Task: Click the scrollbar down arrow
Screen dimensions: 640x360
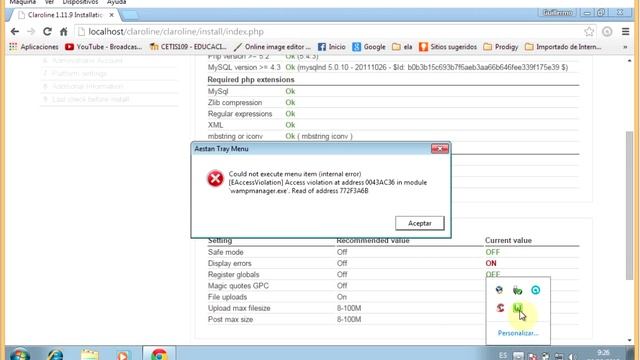Action: click(630, 340)
